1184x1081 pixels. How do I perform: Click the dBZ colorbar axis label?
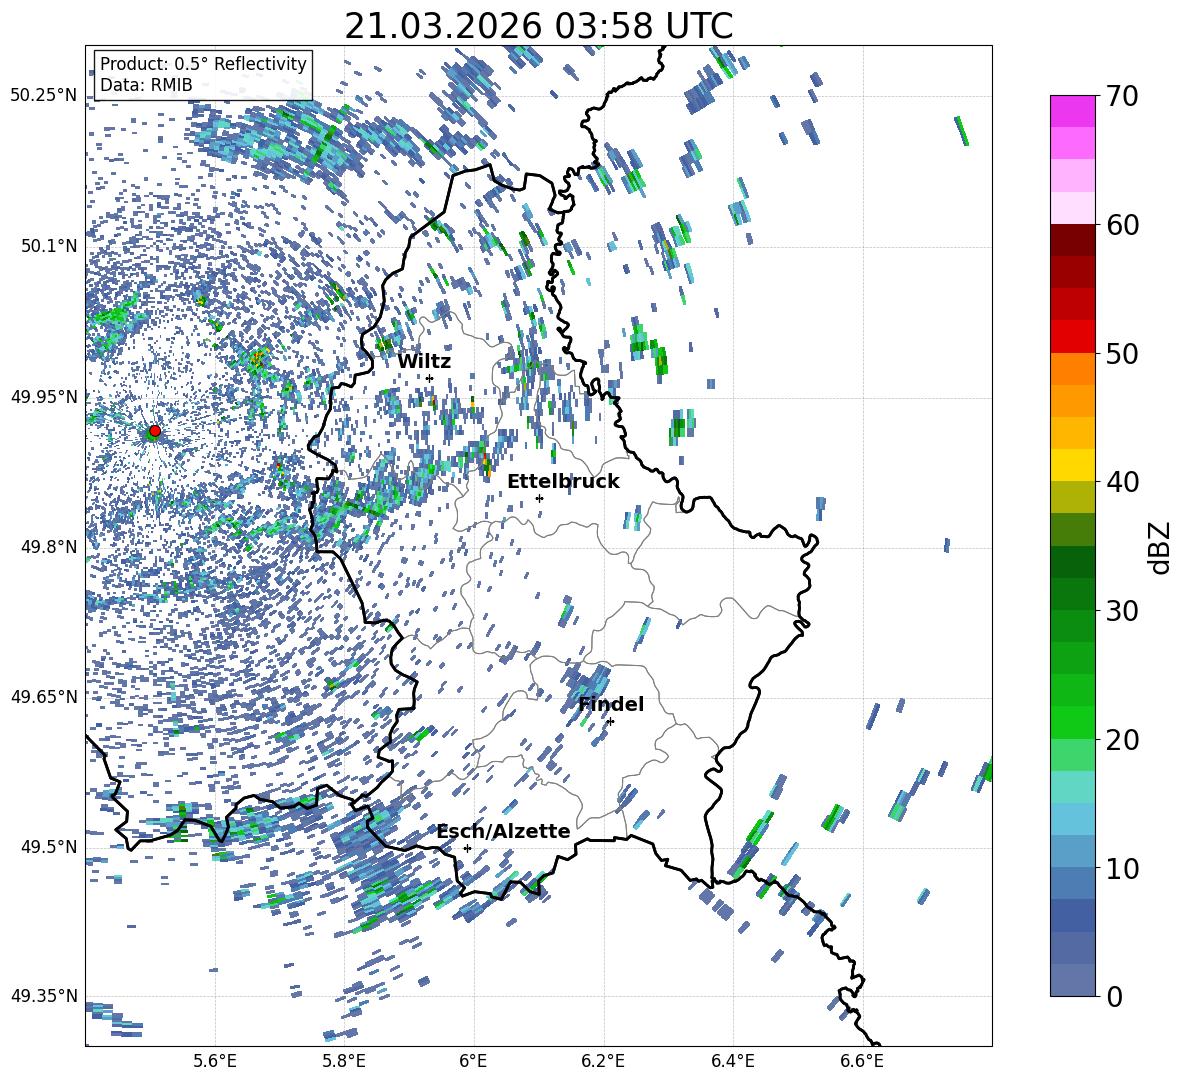pos(1160,547)
